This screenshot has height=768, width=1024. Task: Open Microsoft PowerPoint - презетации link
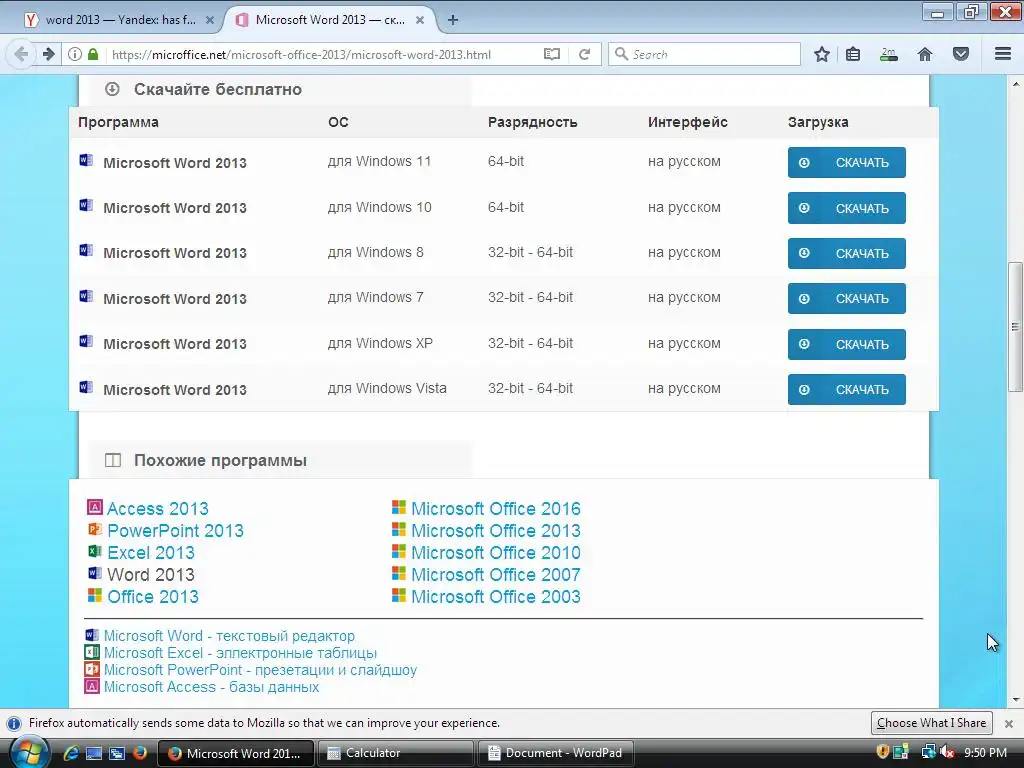click(x=260, y=669)
